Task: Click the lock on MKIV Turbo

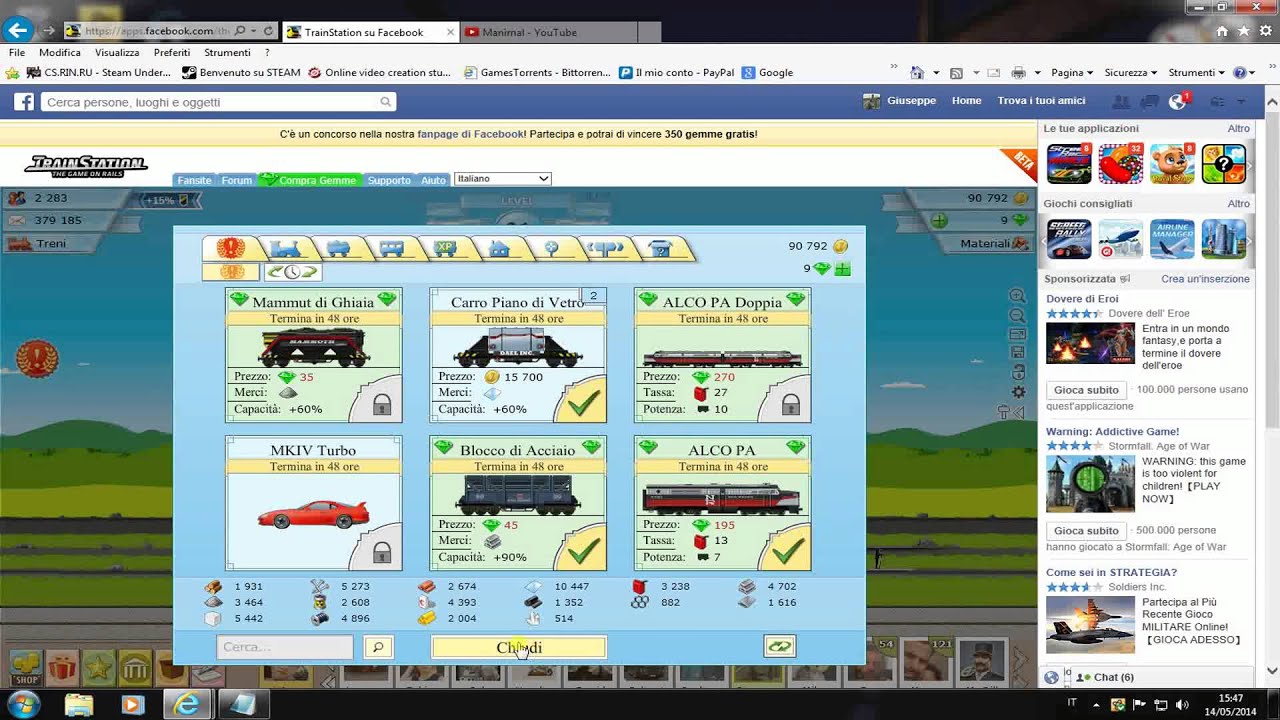Action: [381, 552]
